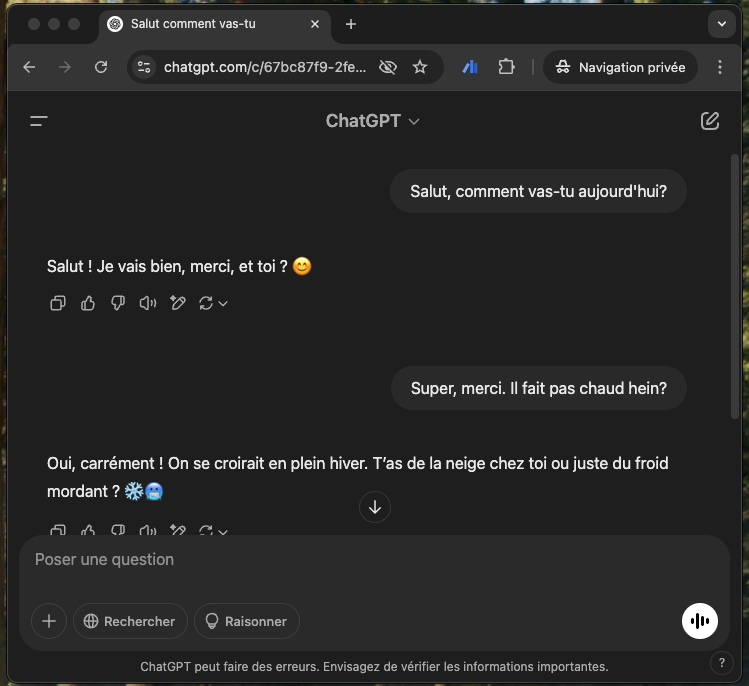Image resolution: width=749 pixels, height=686 pixels.
Task: Thumbs up the "Je vais bien" reply
Action: click(x=88, y=303)
